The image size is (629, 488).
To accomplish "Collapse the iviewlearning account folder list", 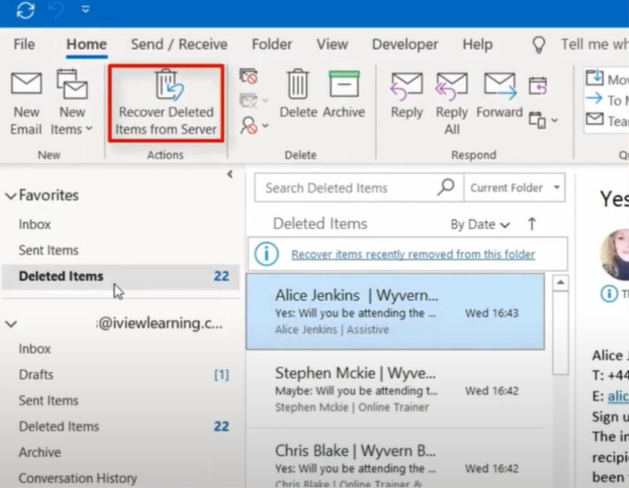I will (11, 324).
